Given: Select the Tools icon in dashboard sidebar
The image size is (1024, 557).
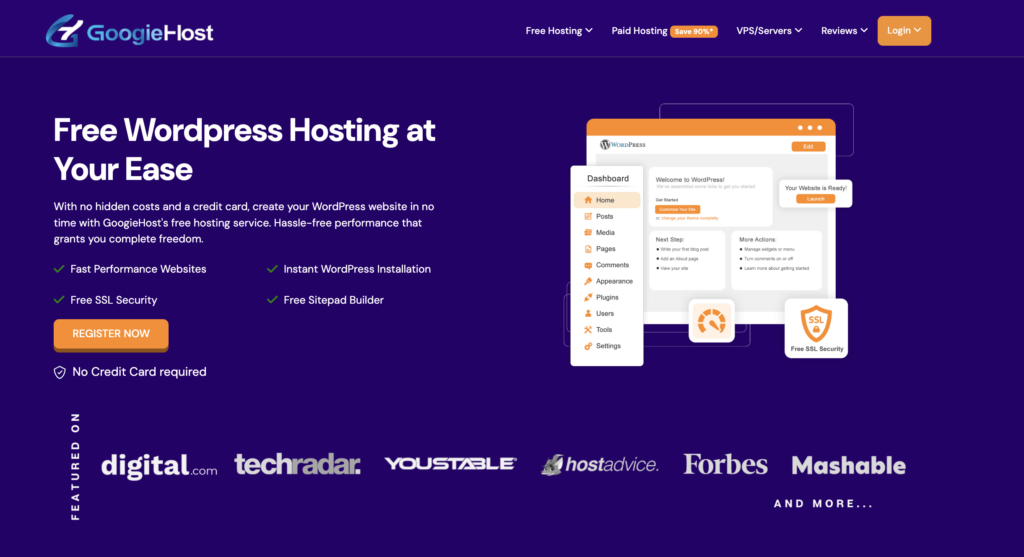Looking at the screenshot, I should 588,330.
